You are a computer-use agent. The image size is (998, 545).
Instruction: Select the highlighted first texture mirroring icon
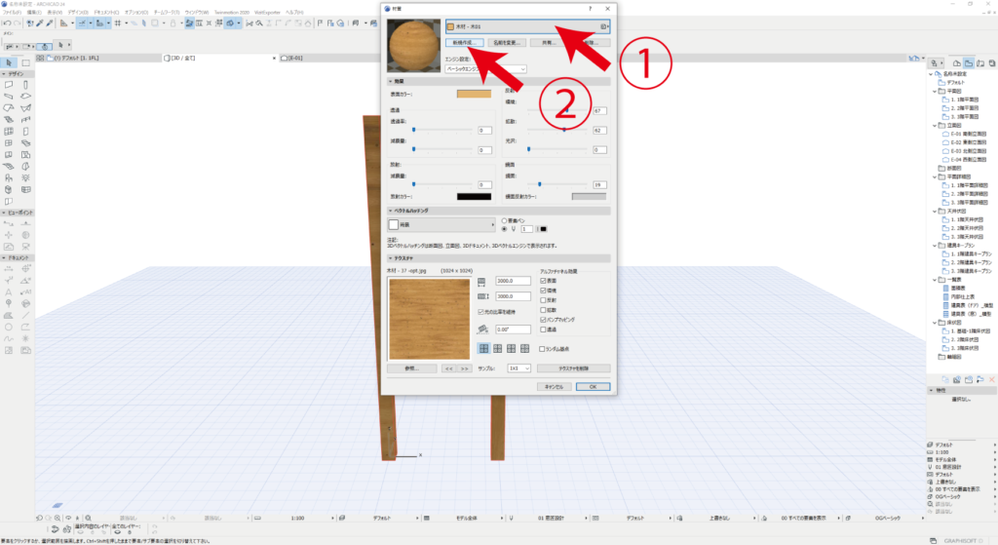[484, 348]
